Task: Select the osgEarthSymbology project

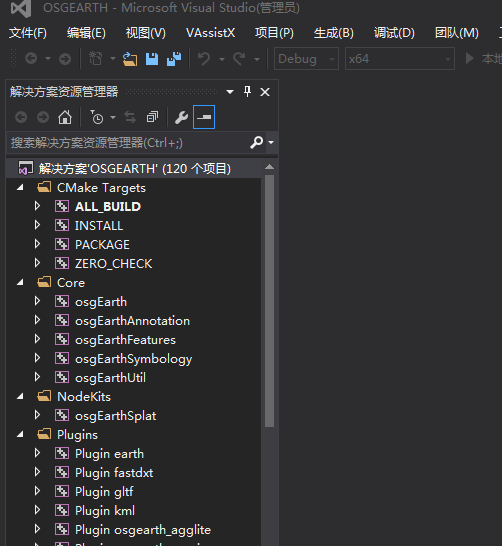Action: pos(134,359)
